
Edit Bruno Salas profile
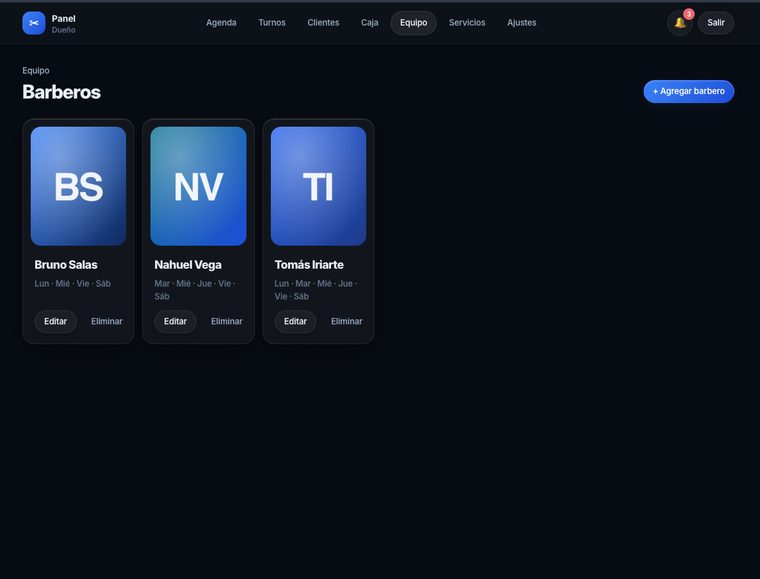55,321
